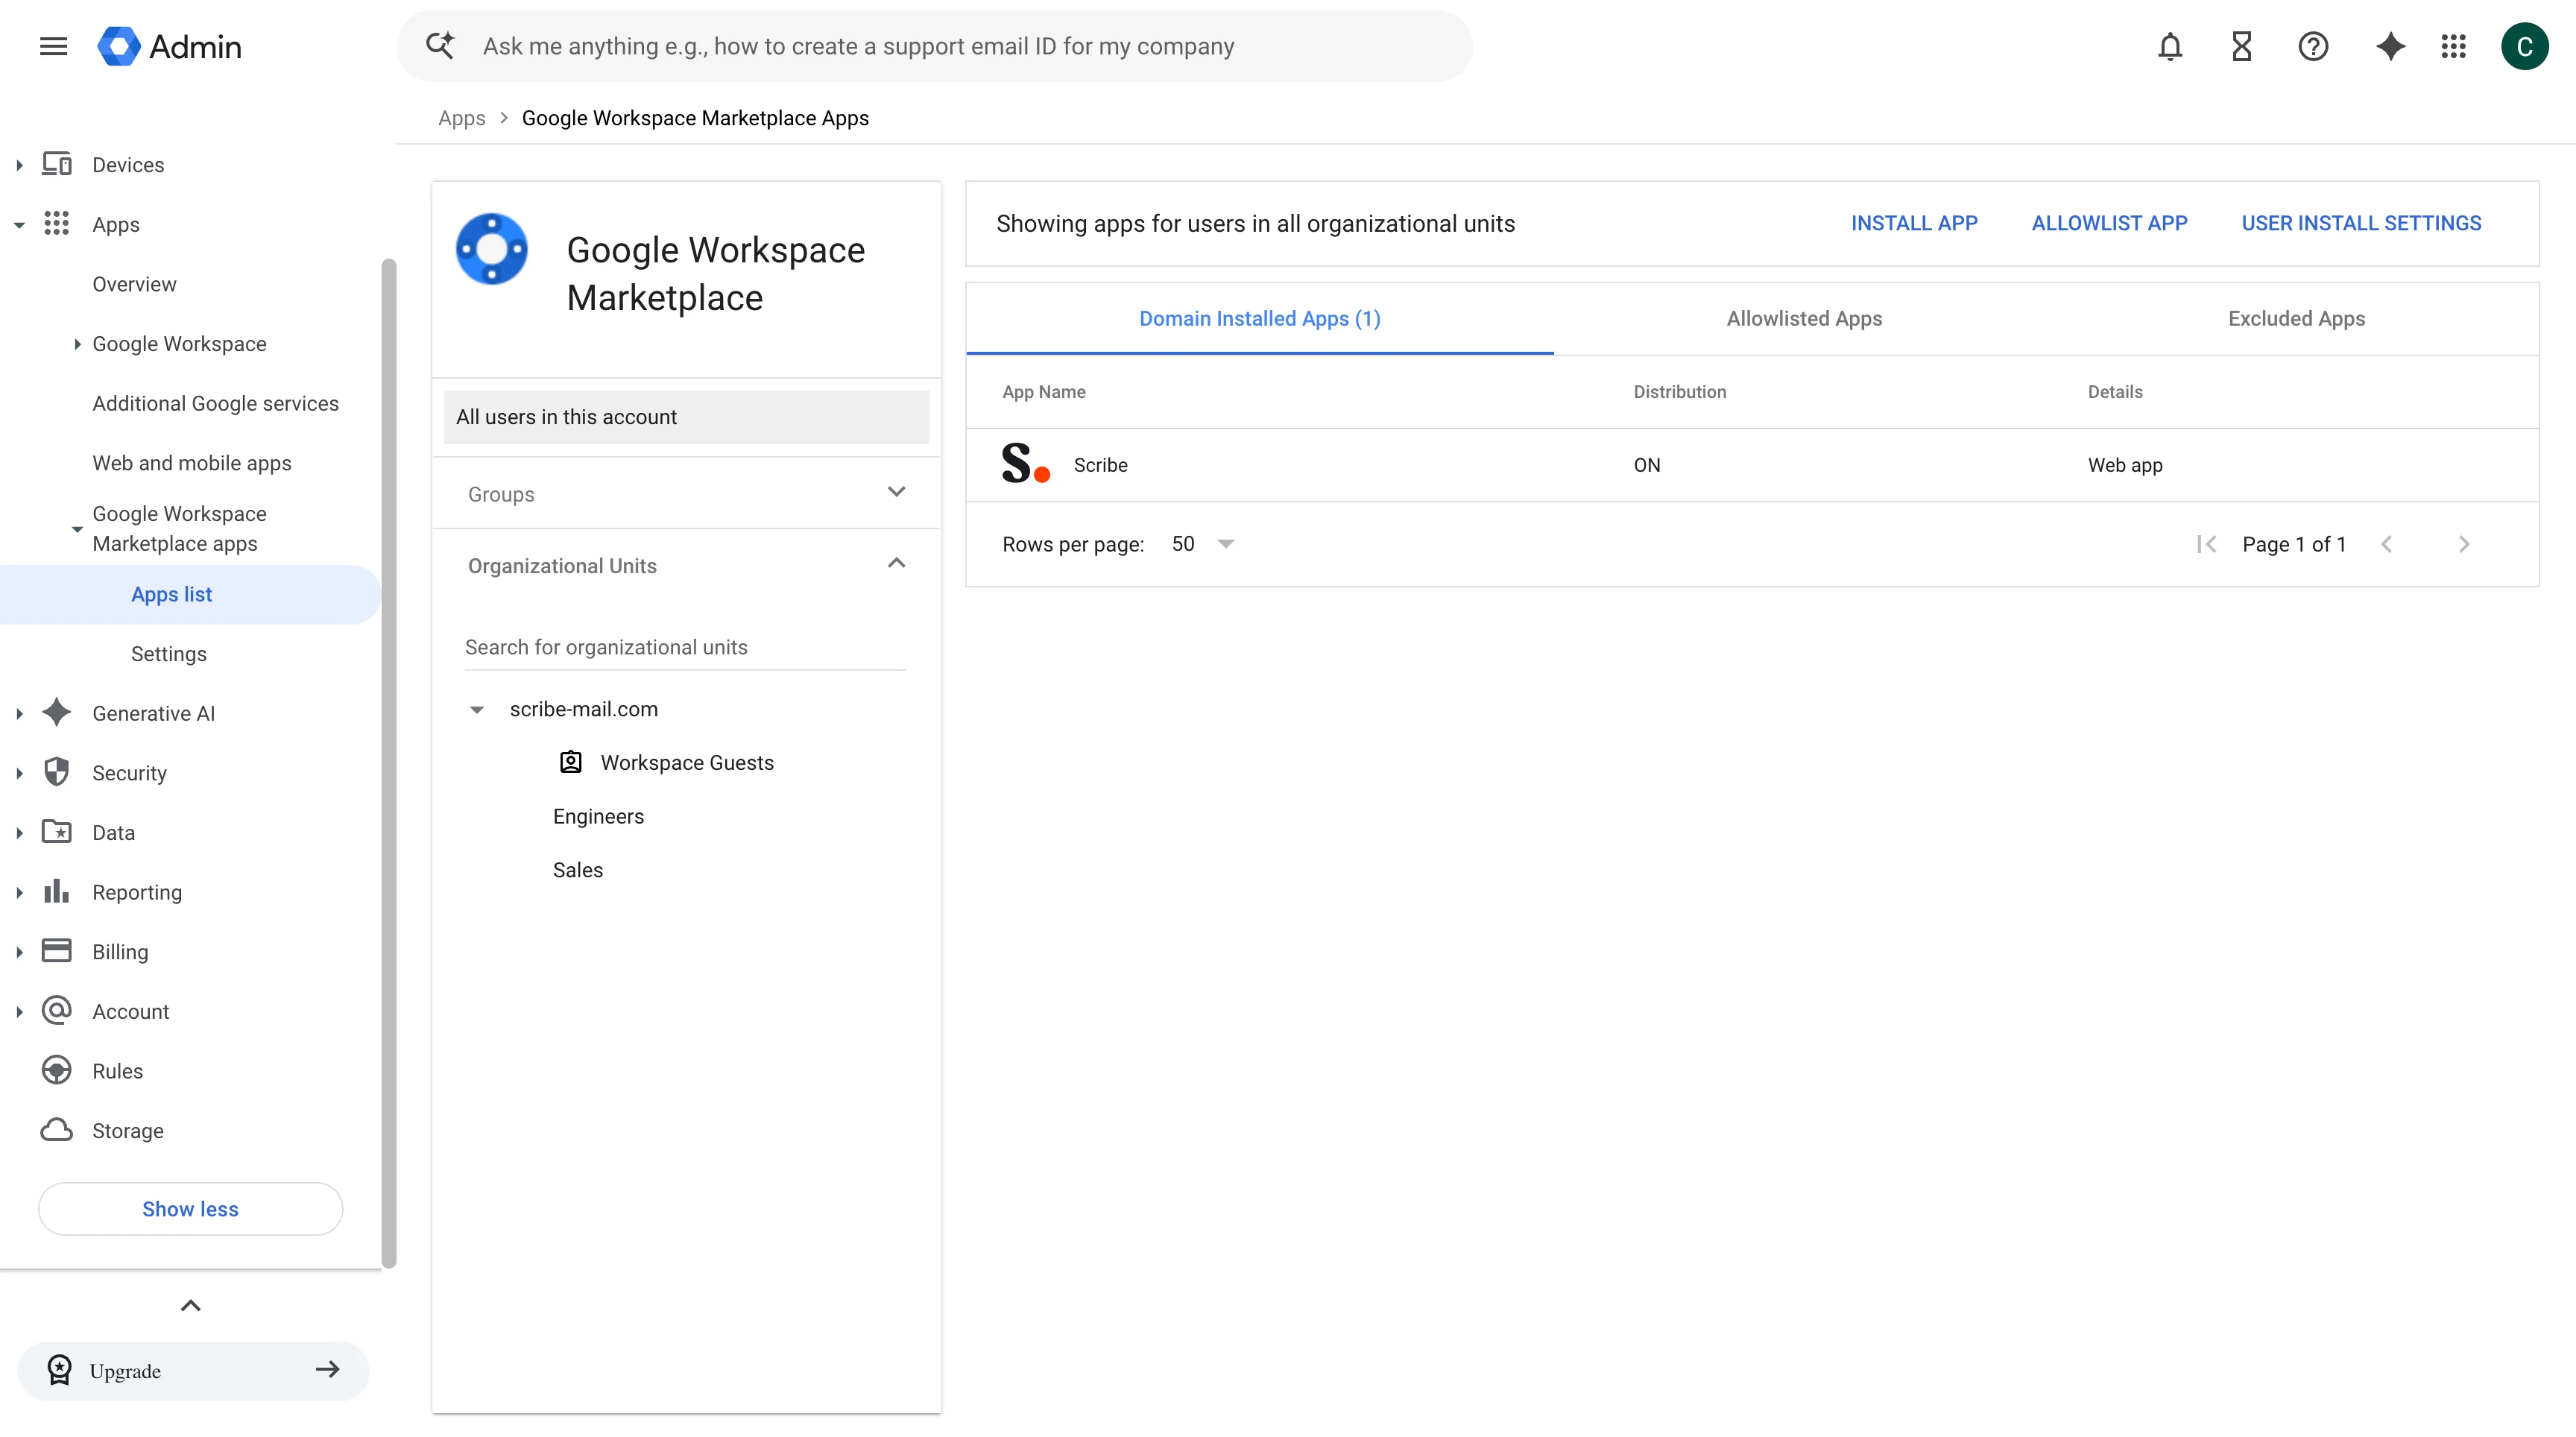2576x1437 pixels.
Task: Open the help question mark icon
Action: click(x=2313, y=46)
